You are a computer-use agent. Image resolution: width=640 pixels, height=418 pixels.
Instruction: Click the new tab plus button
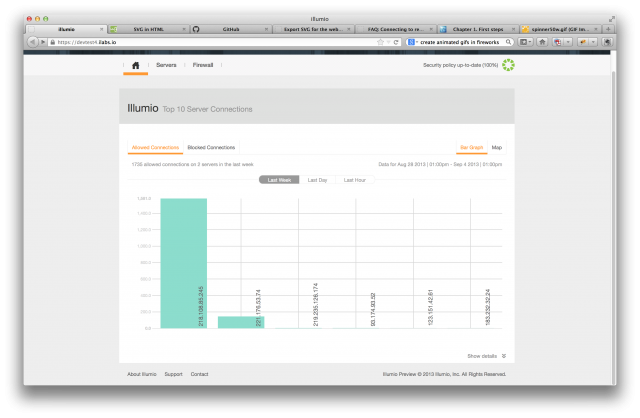point(608,29)
